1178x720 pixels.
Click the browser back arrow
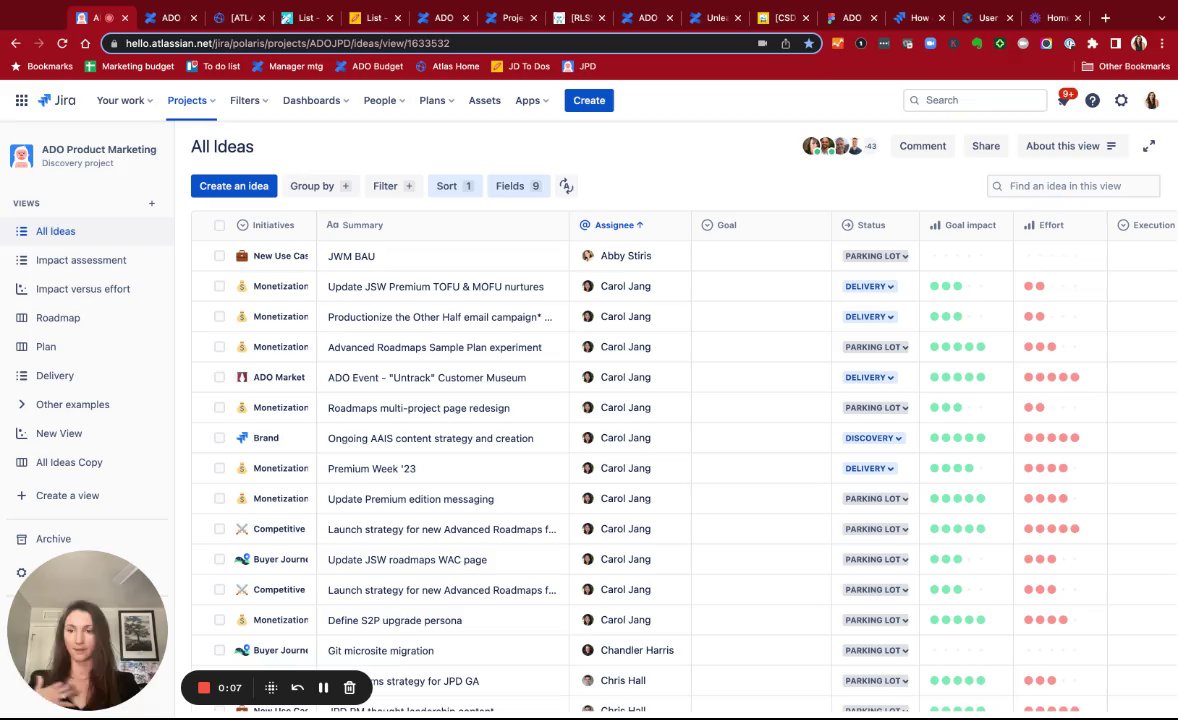tap(16, 44)
